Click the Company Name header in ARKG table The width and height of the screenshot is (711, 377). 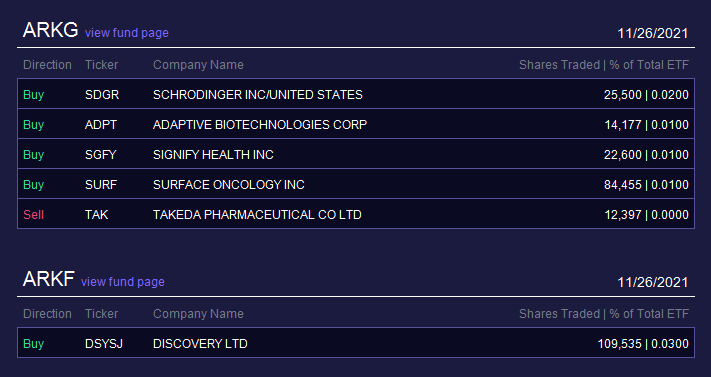[x=198, y=64]
